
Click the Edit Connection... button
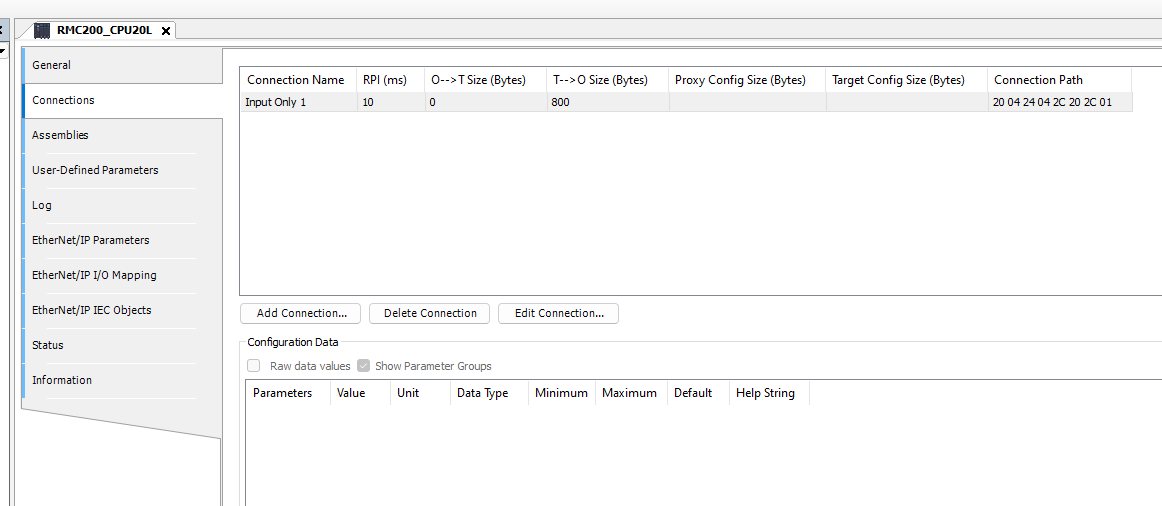[558, 313]
